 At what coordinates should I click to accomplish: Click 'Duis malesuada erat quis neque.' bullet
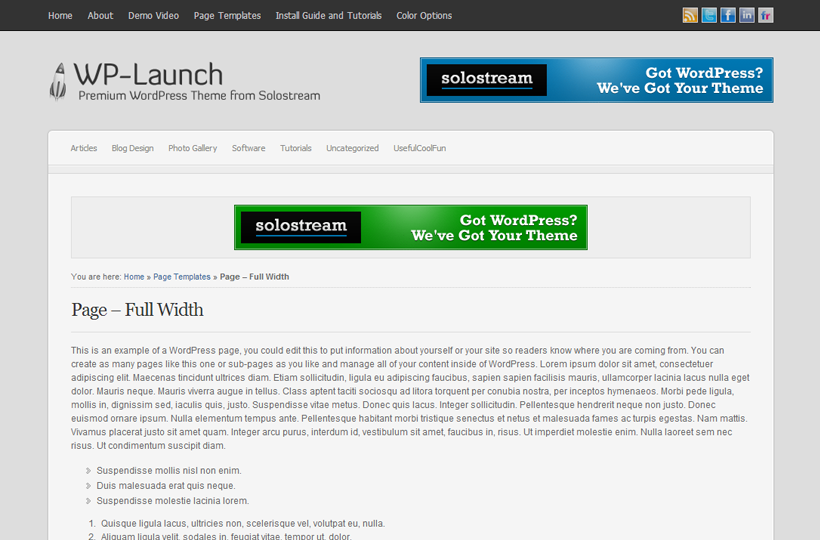tap(166, 486)
